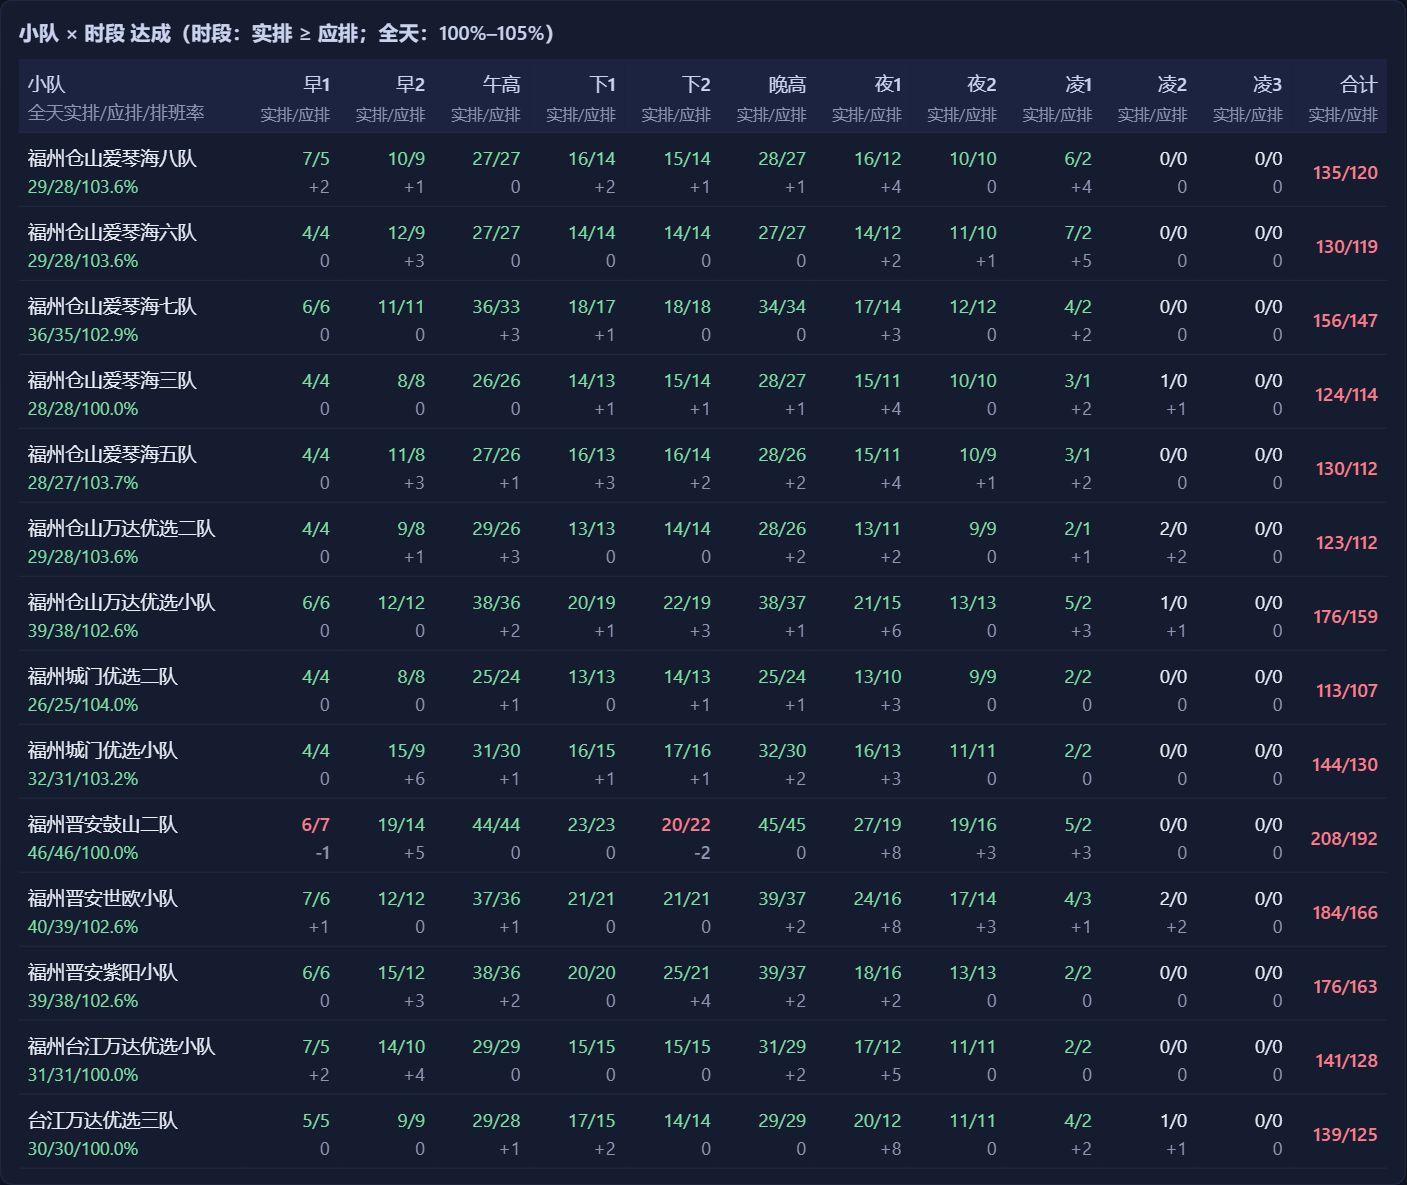Click 21/15 夜1 cell of 仓山万达优选小队
Screen dimensions: 1407x1185
coord(877,603)
